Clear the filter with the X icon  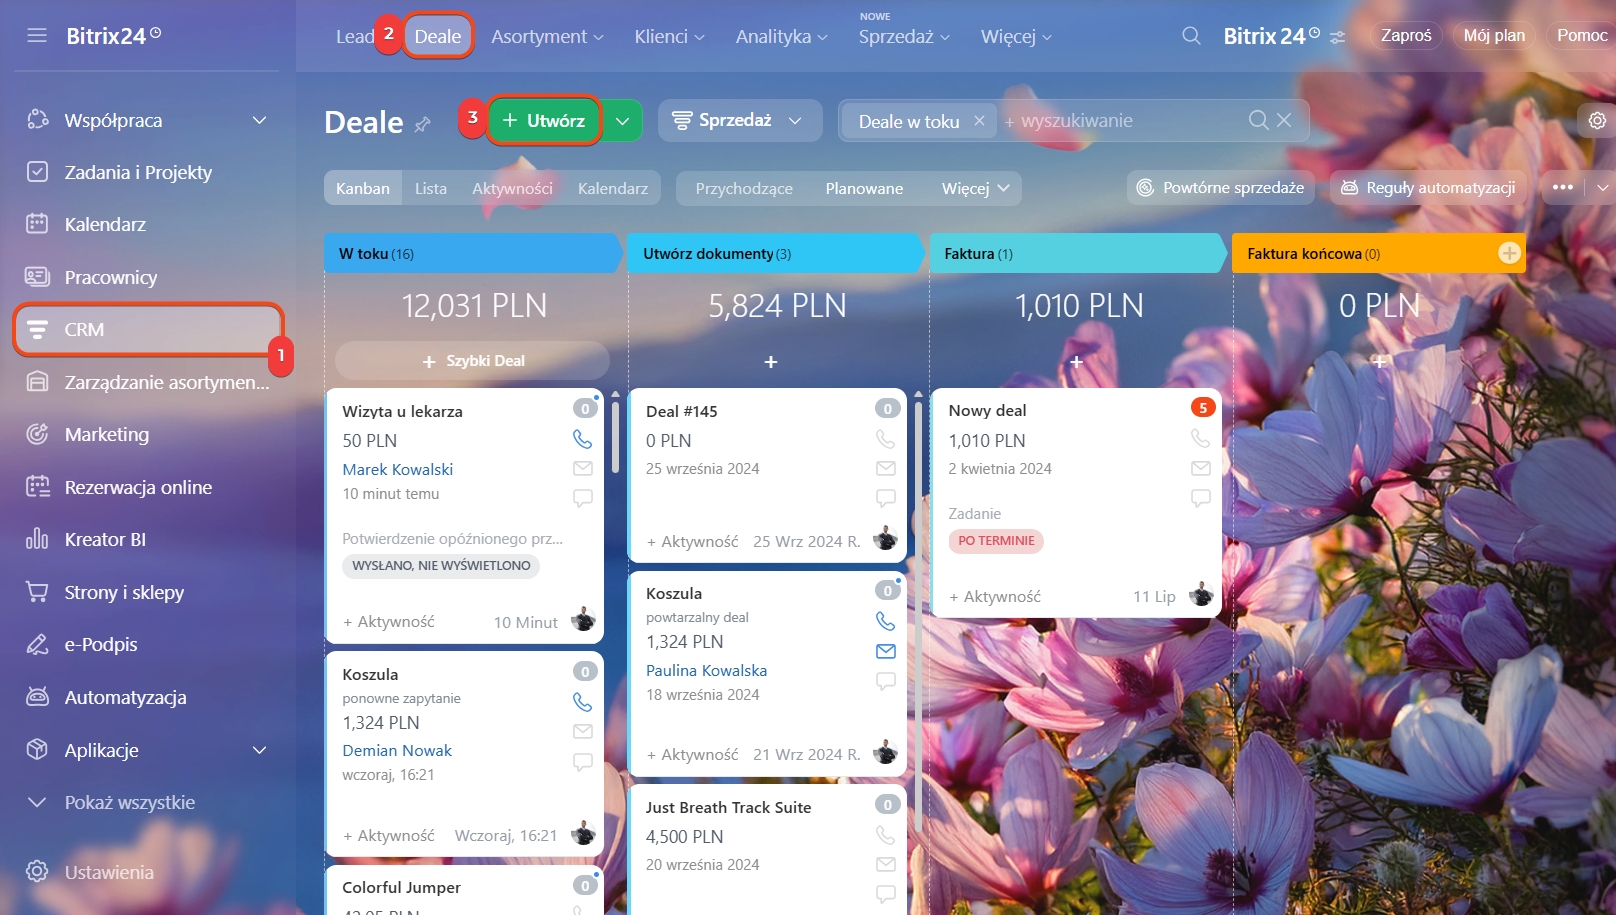(x=1285, y=120)
